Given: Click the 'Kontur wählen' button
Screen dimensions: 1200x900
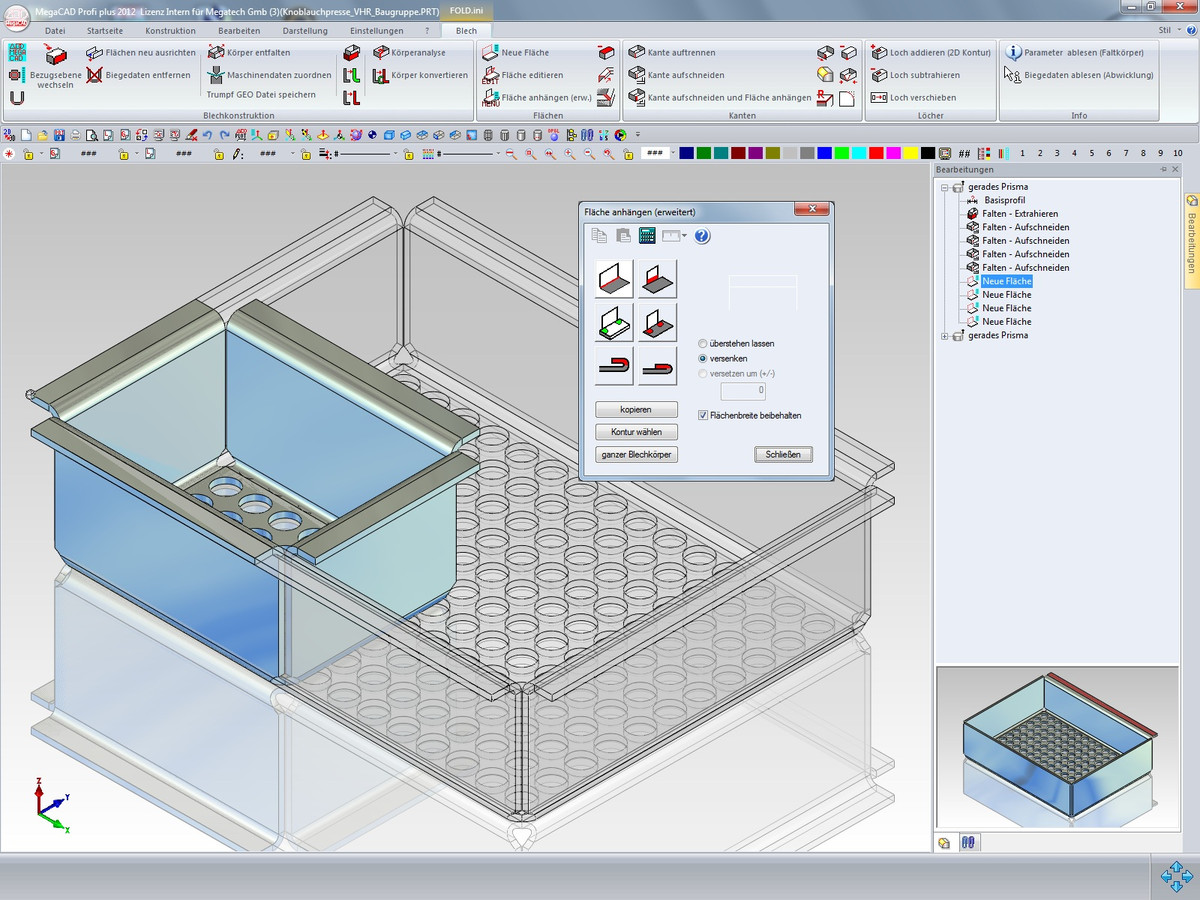Looking at the screenshot, I should [x=636, y=432].
